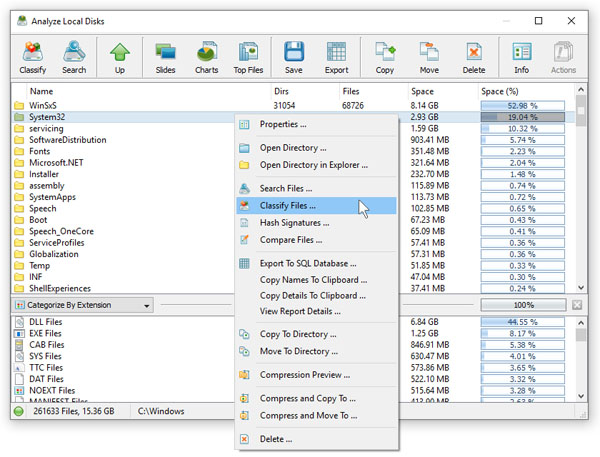Click the 100% progress bar
Screen dimensions: 600x457
pyautogui.click(x=523, y=305)
